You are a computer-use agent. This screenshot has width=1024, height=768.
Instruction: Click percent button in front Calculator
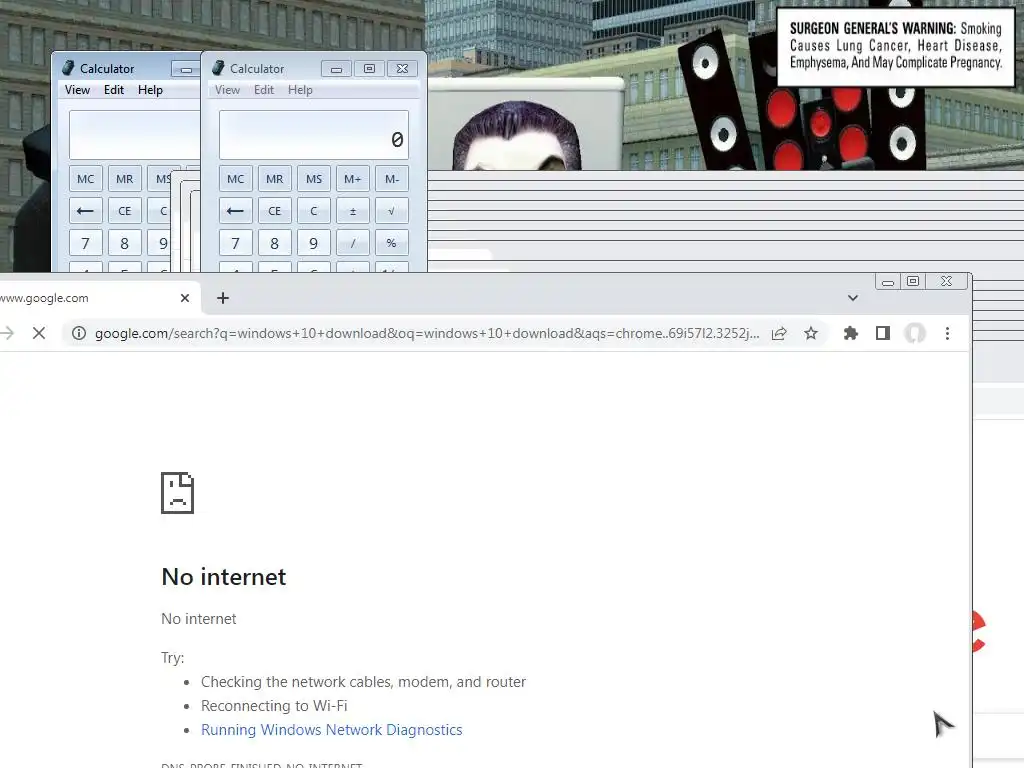[x=392, y=243]
